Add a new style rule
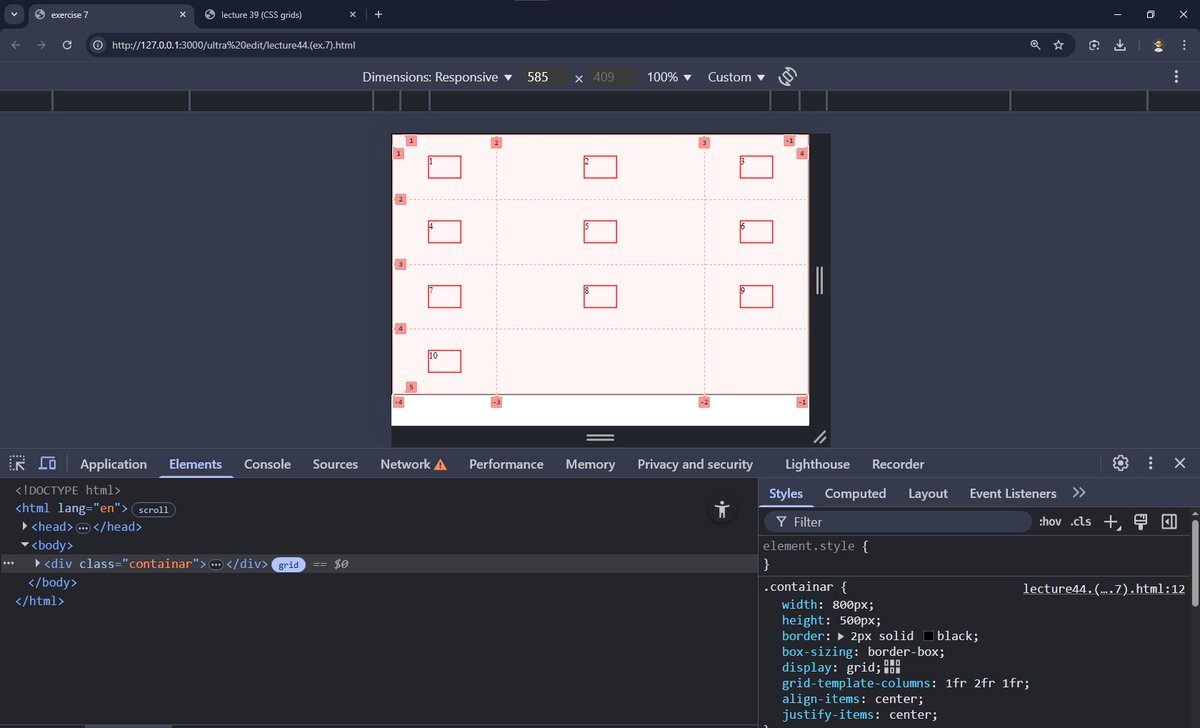 point(1112,521)
